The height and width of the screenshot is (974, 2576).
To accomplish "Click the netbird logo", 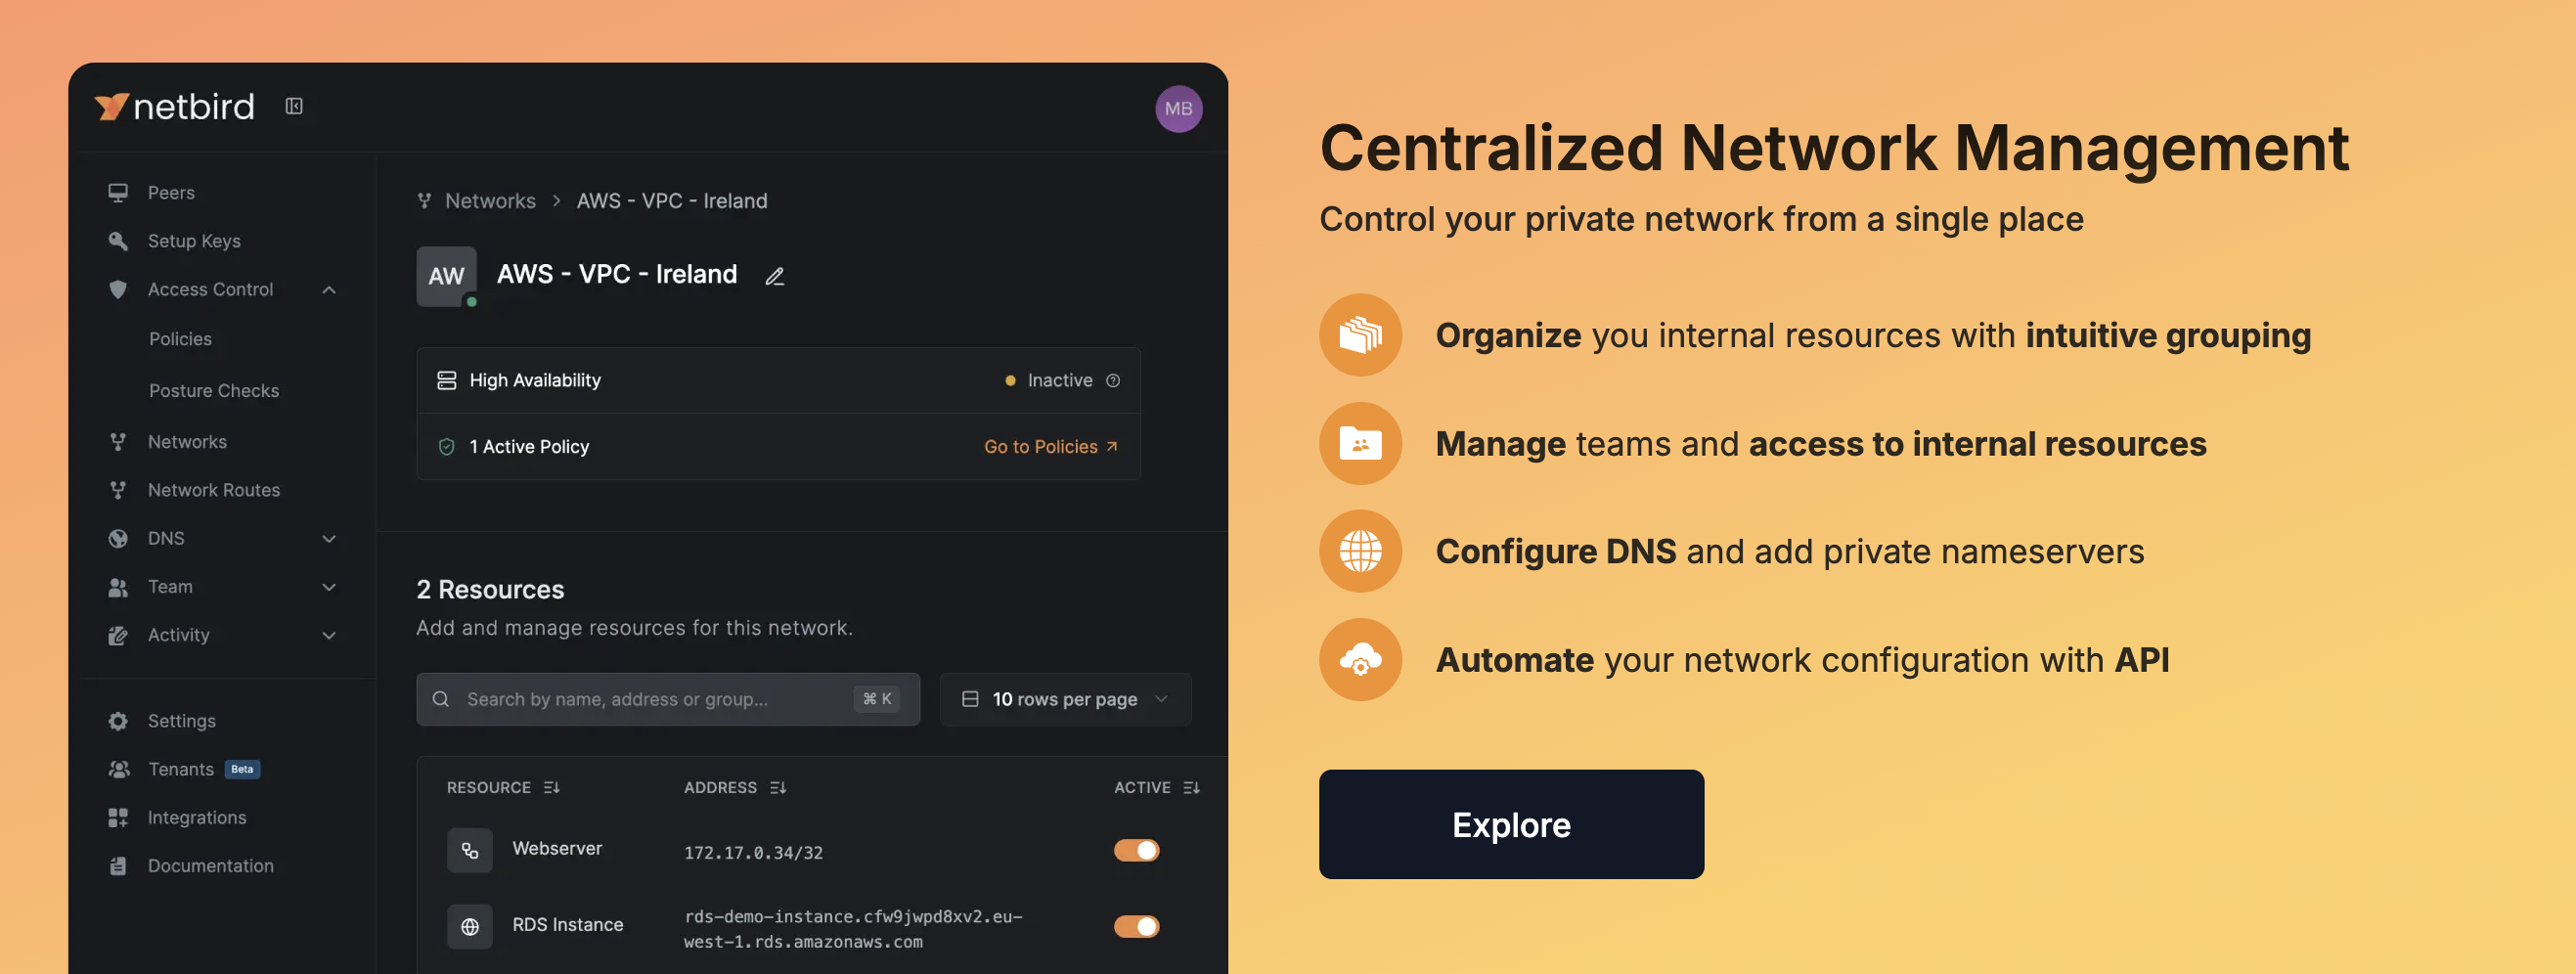I will [x=174, y=106].
